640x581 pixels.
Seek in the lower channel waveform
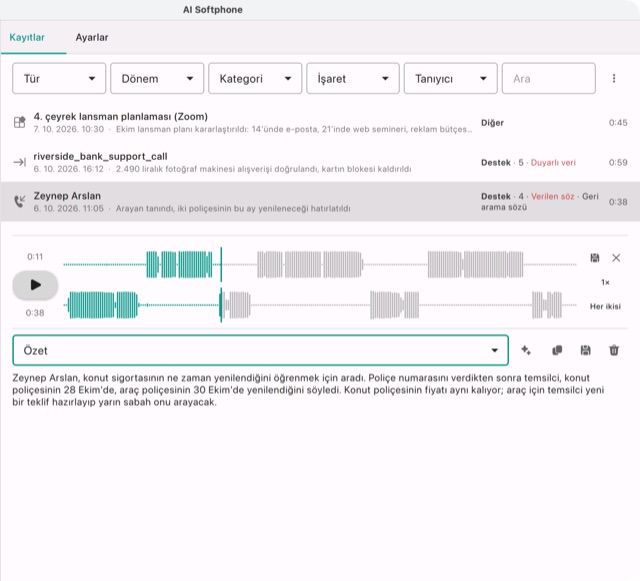[x=320, y=305]
